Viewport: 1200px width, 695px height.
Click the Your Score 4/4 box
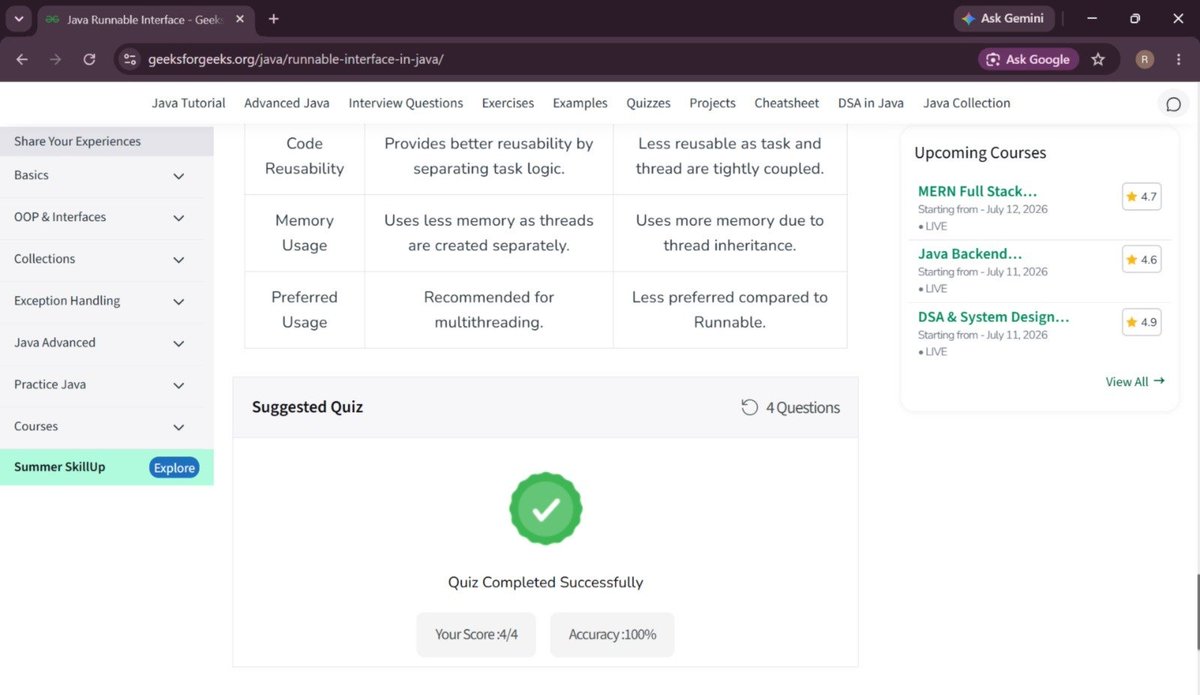click(x=476, y=634)
